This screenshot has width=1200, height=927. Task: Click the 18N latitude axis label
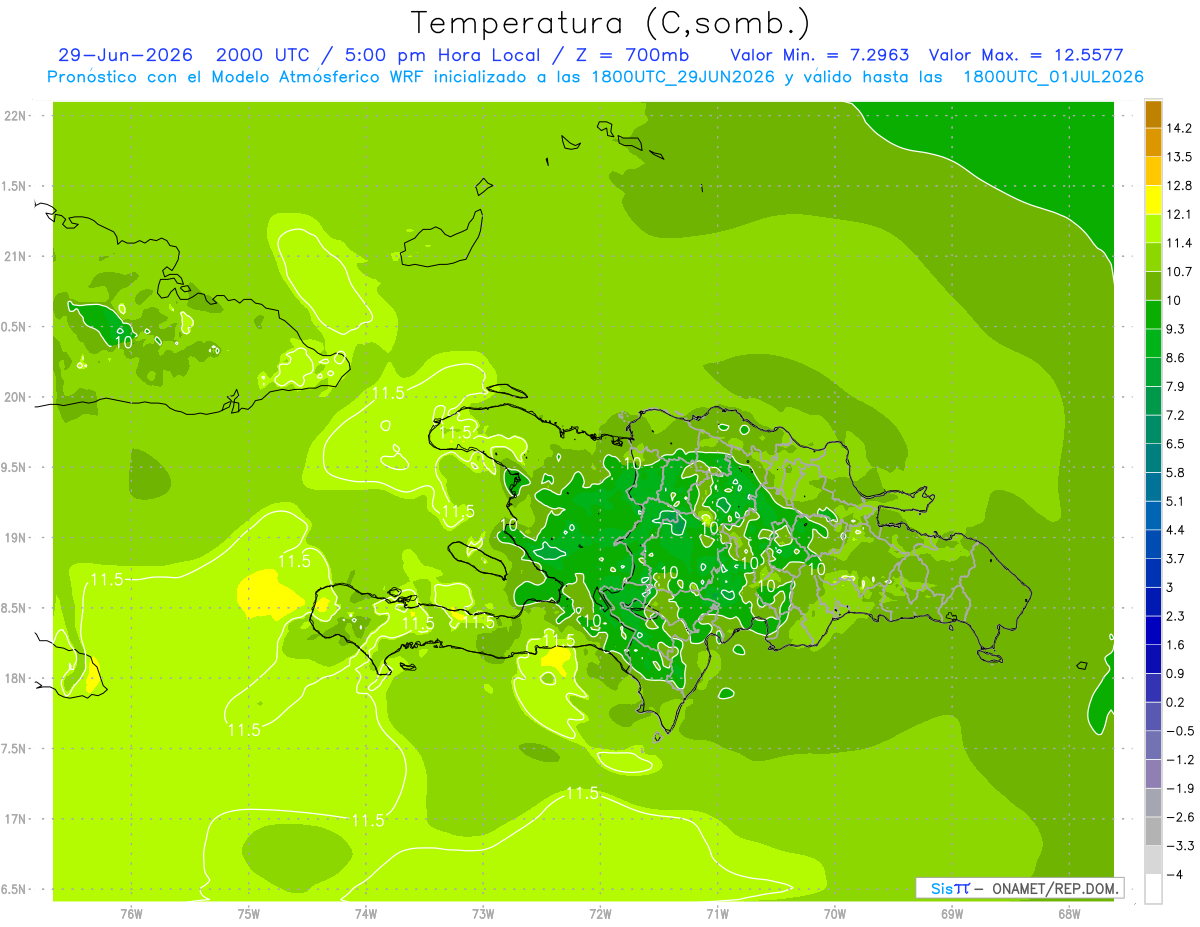coord(16,678)
